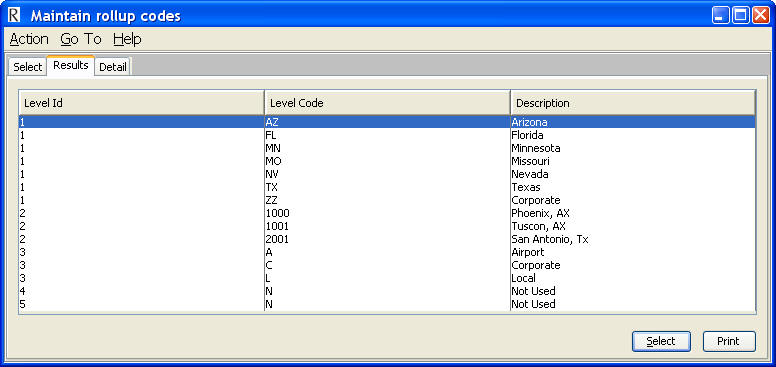Select the Arizona description cell
The image size is (776, 367).
click(633, 122)
